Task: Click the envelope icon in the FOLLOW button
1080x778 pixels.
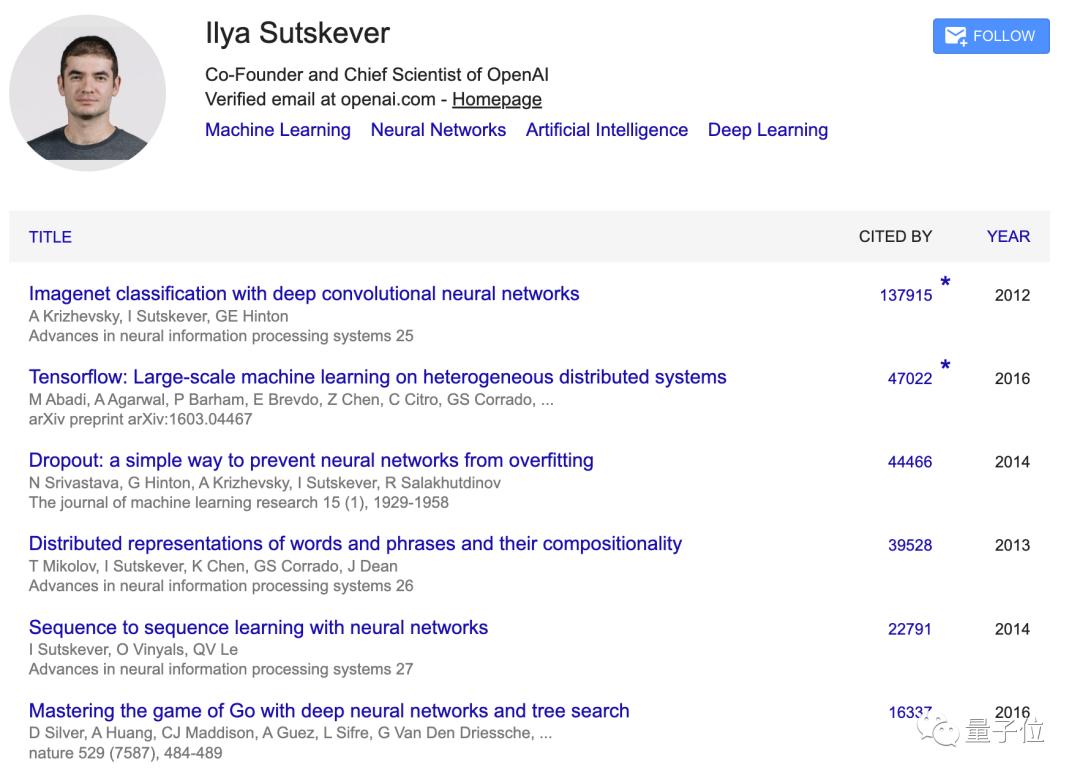Action: [956, 36]
